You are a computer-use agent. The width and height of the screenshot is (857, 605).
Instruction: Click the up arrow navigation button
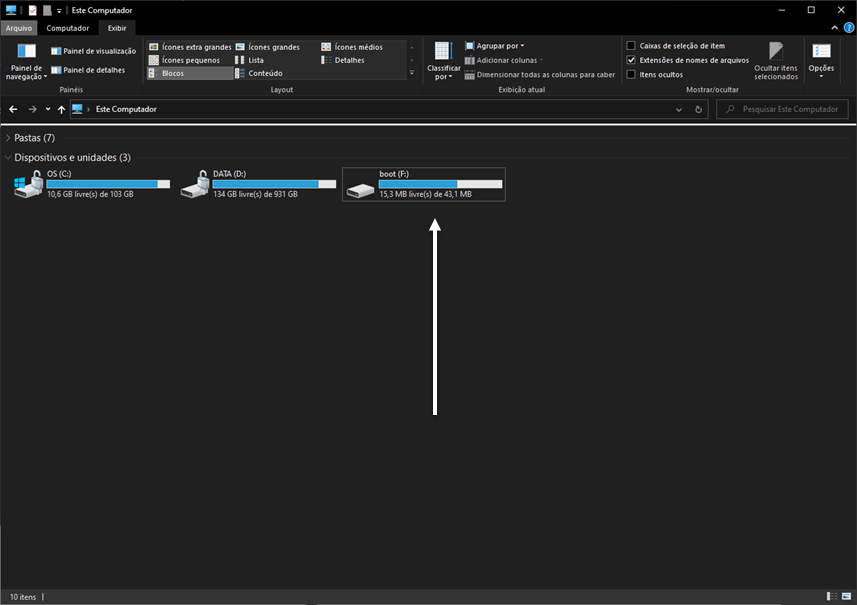click(x=62, y=109)
